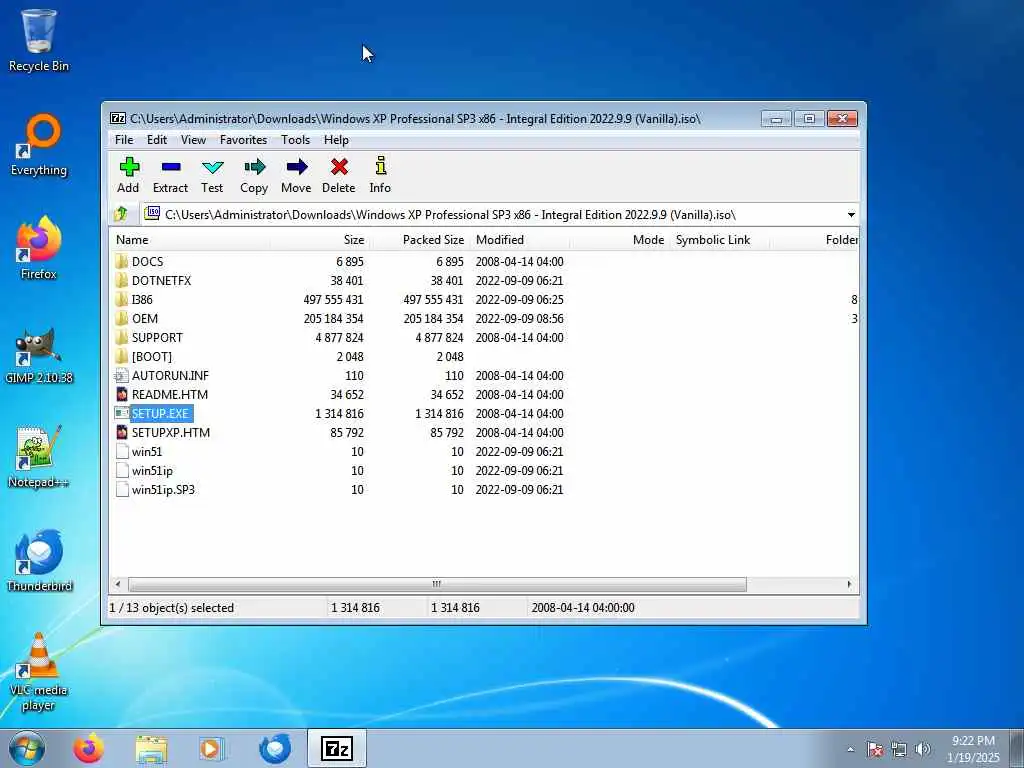Image resolution: width=1024 pixels, height=768 pixels.
Task: Open the Info toolbar icon
Action: pyautogui.click(x=381, y=167)
